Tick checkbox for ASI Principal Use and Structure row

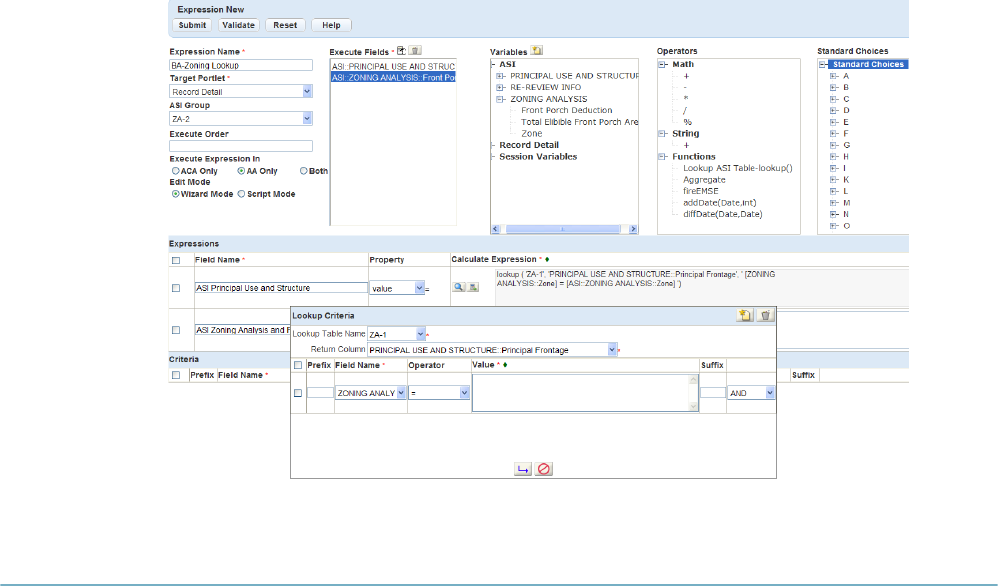(176, 288)
